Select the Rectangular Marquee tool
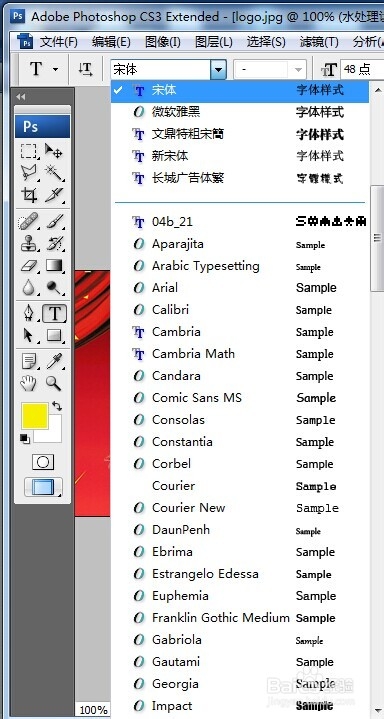This screenshot has height=719, width=384. point(29,151)
